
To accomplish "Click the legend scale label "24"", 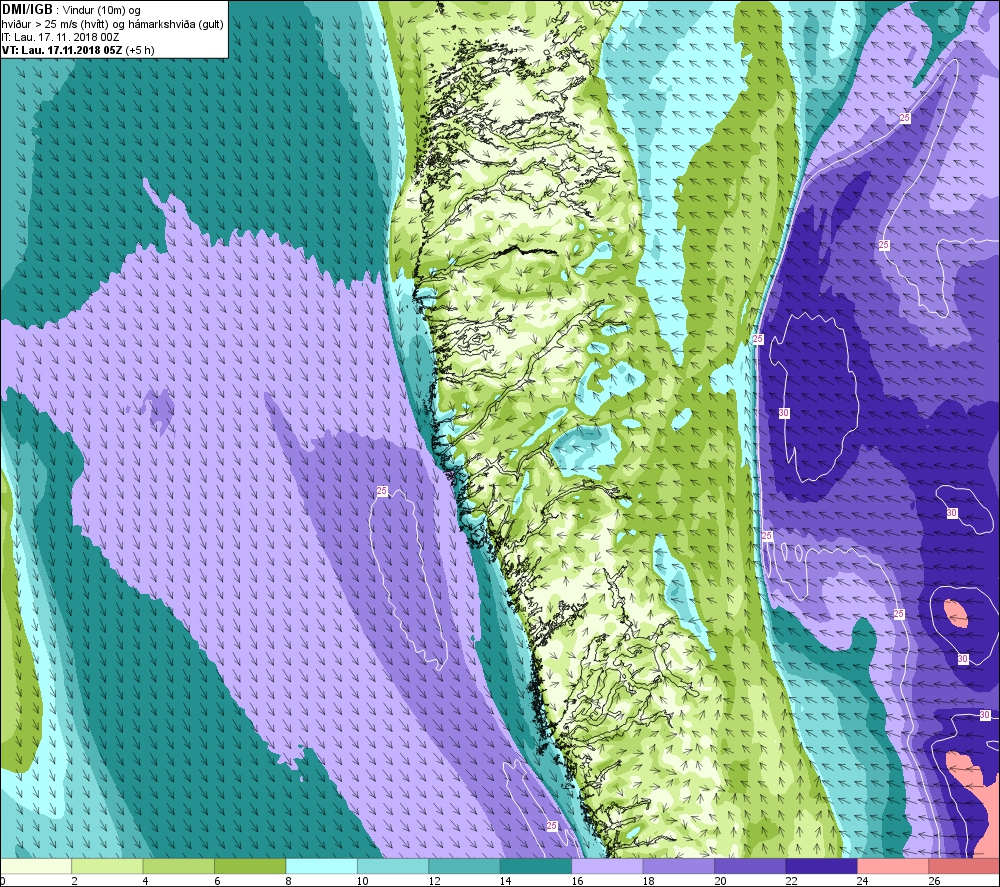I will [862, 881].
